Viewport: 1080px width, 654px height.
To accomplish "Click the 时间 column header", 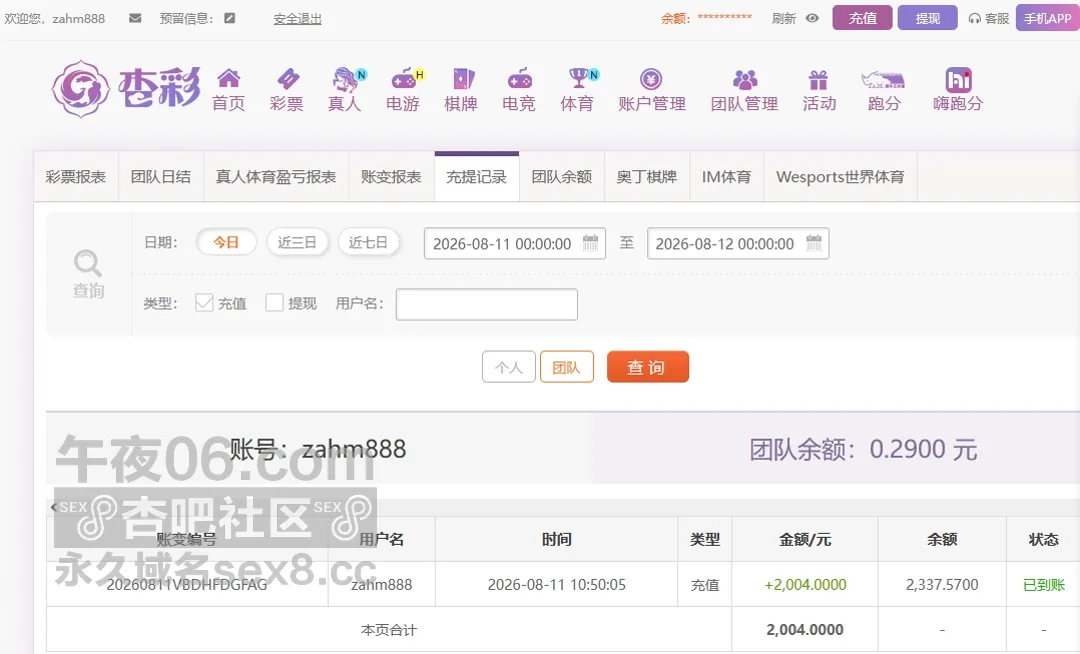I will (x=557, y=539).
